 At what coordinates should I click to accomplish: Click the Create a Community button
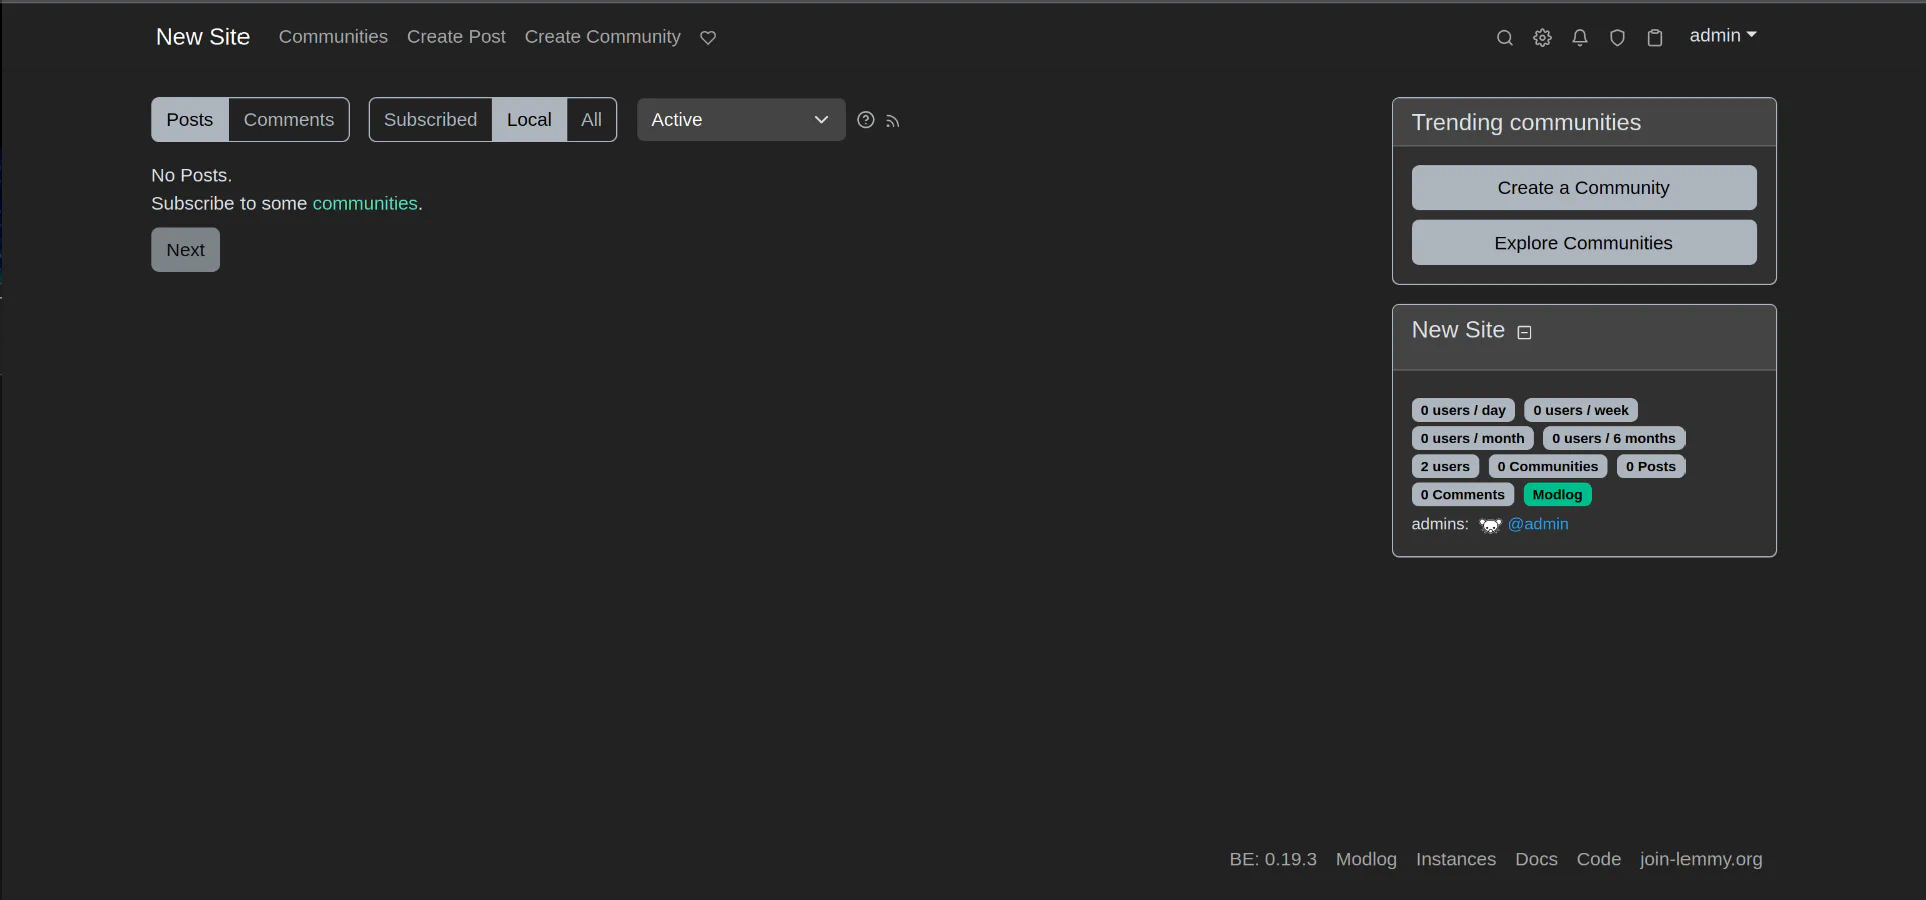(x=1583, y=188)
